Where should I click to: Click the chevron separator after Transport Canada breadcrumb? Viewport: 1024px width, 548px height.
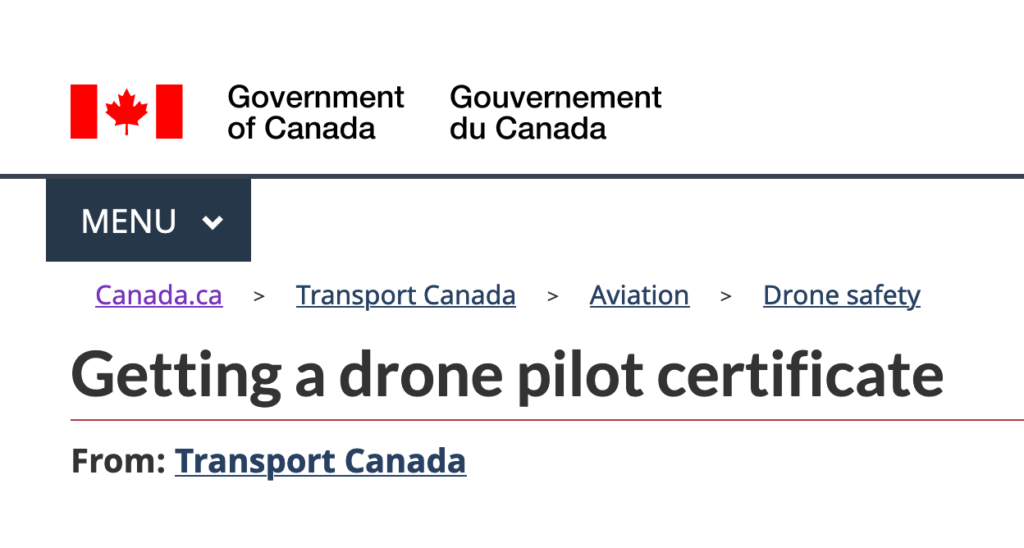click(x=552, y=296)
